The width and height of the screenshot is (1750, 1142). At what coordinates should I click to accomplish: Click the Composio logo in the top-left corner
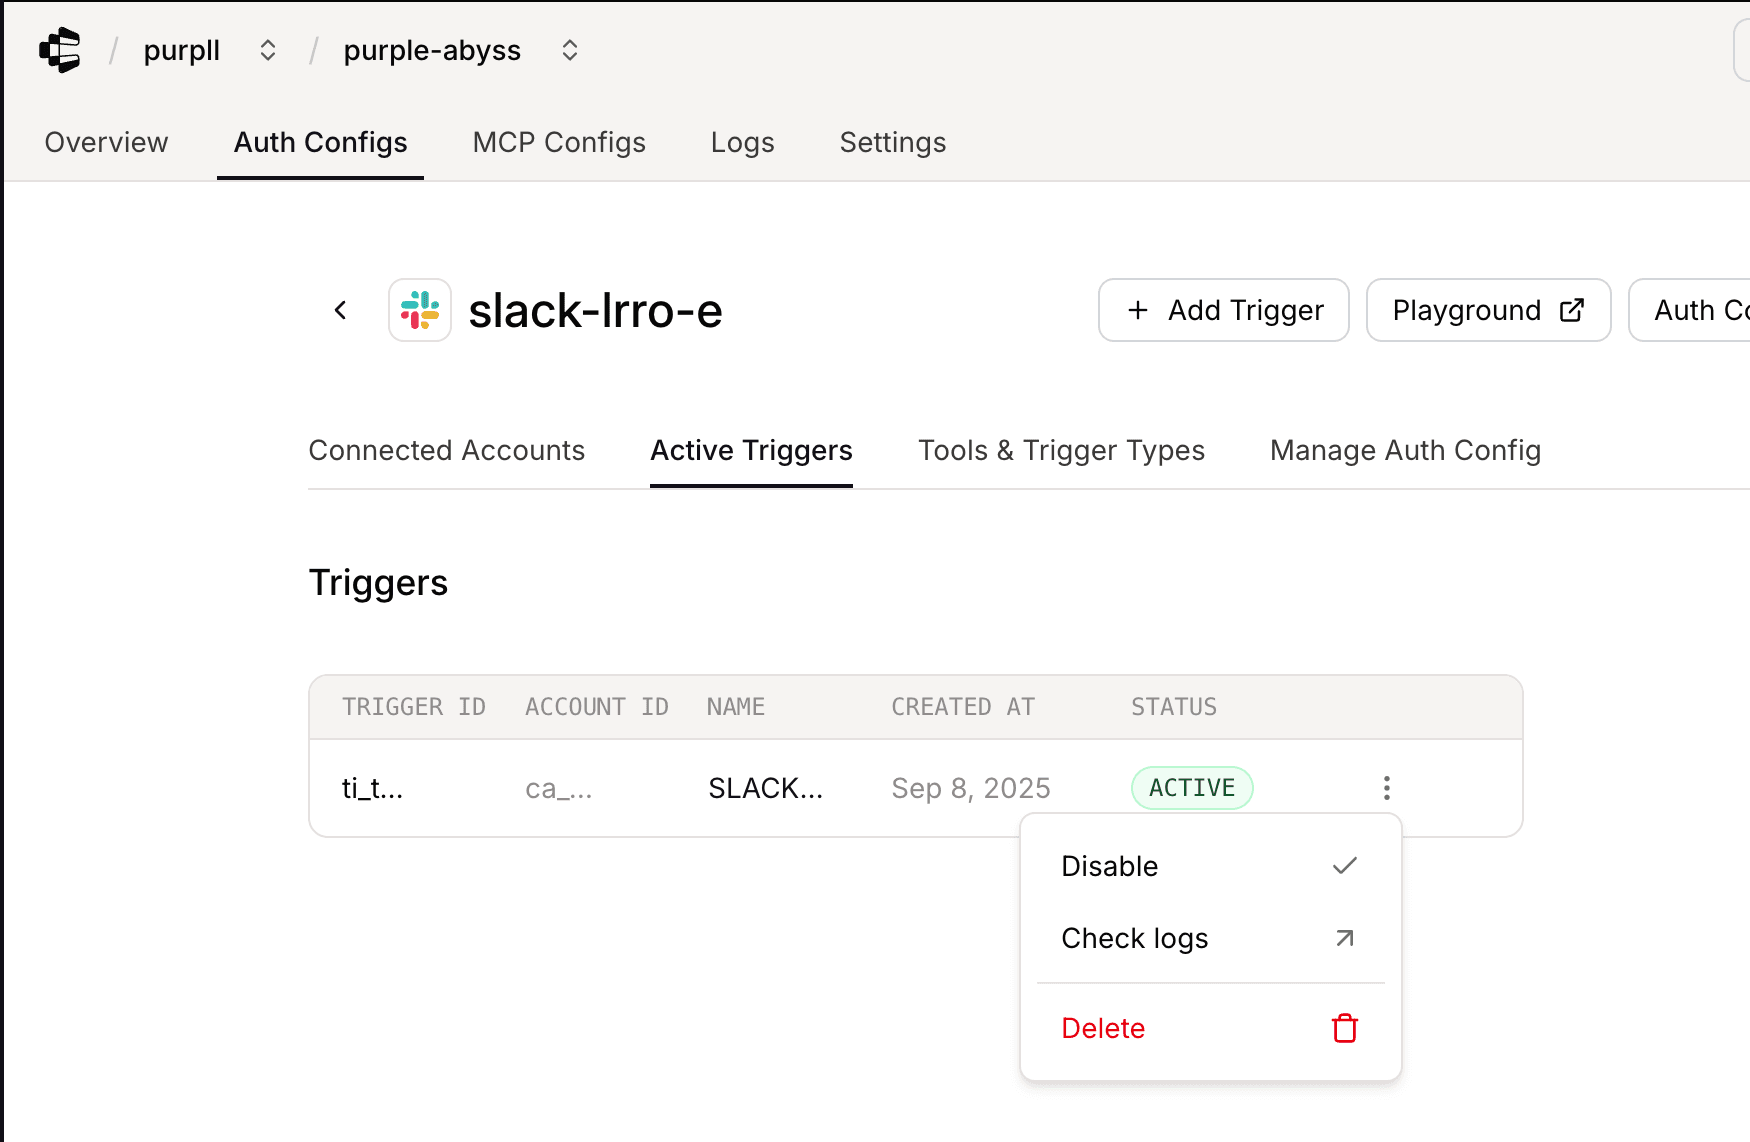59,49
